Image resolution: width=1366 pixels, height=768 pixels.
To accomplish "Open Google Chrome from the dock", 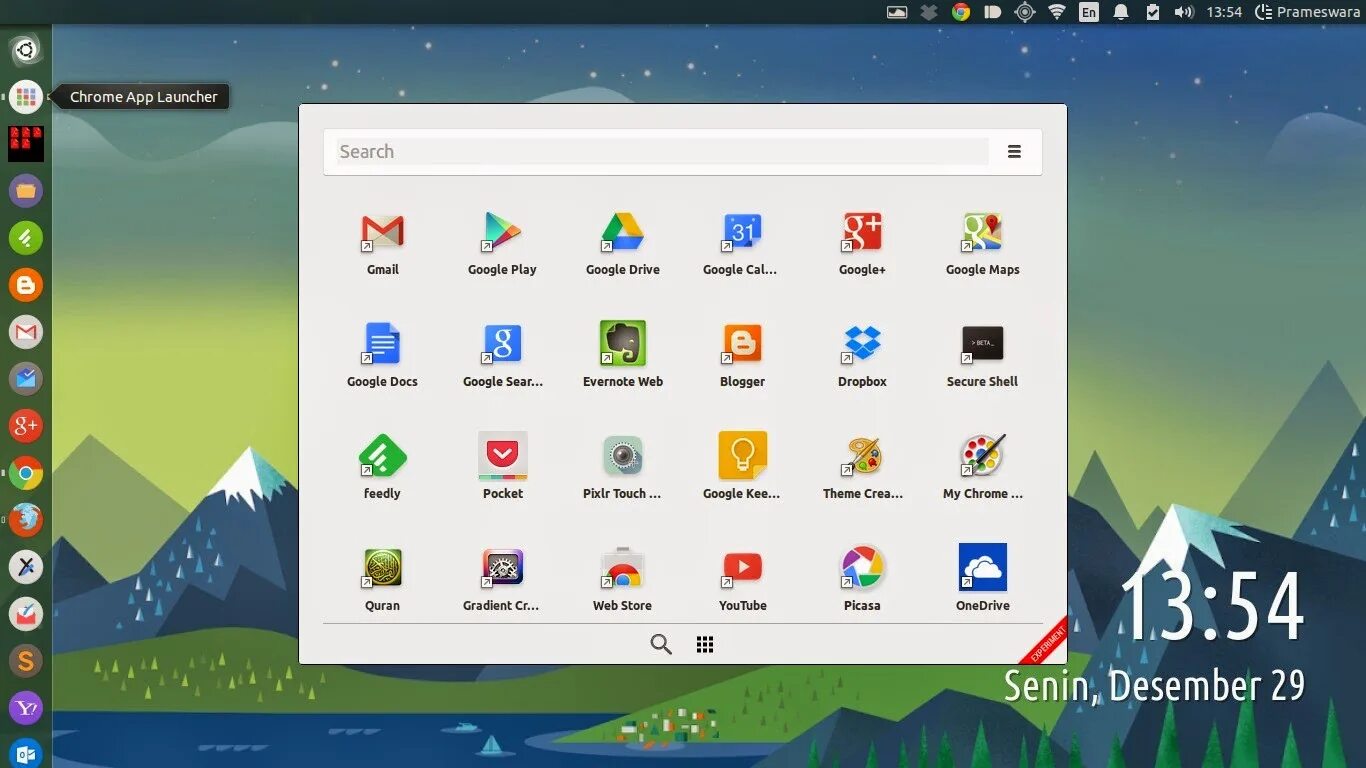I will tap(26, 473).
